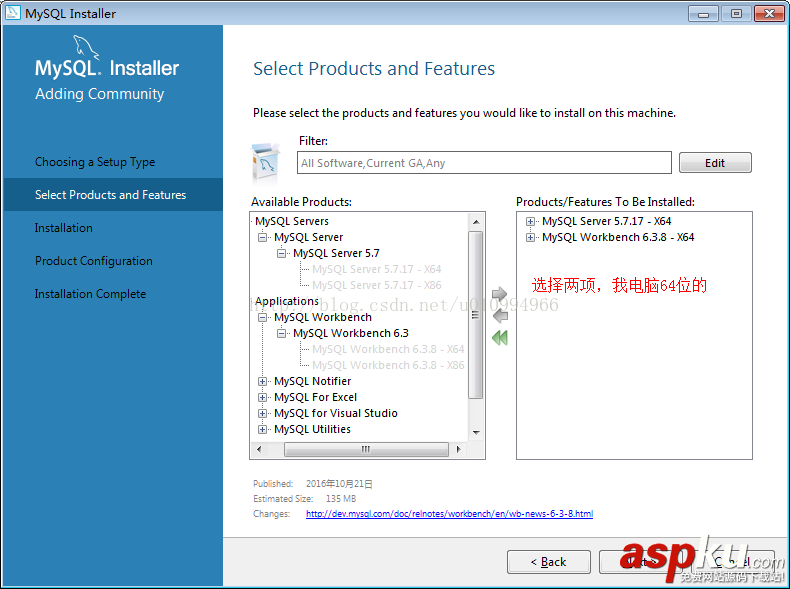Select MySQL Servers category in the tree
The height and width of the screenshot is (589, 790).
[292, 221]
